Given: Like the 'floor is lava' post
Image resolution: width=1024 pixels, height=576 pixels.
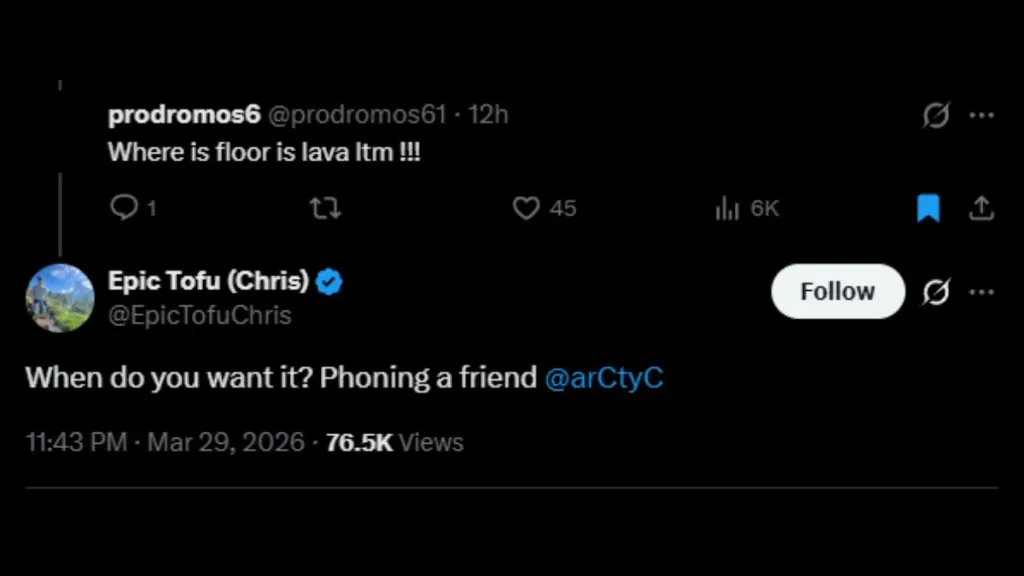Looking at the screenshot, I should click(543, 208).
